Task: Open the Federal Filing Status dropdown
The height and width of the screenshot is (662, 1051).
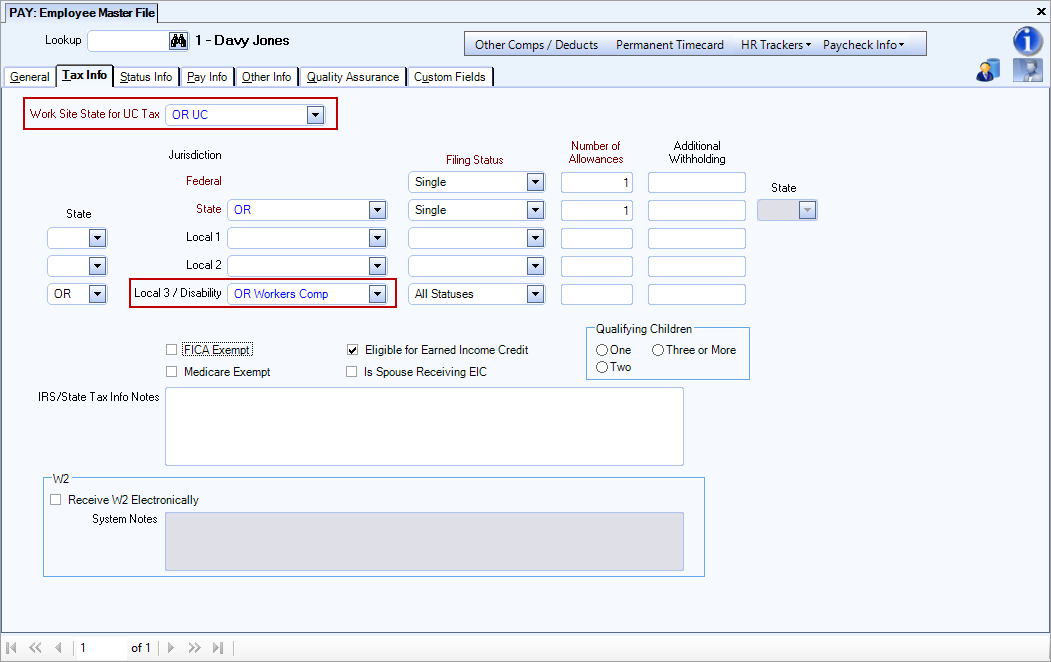Action: click(x=535, y=182)
